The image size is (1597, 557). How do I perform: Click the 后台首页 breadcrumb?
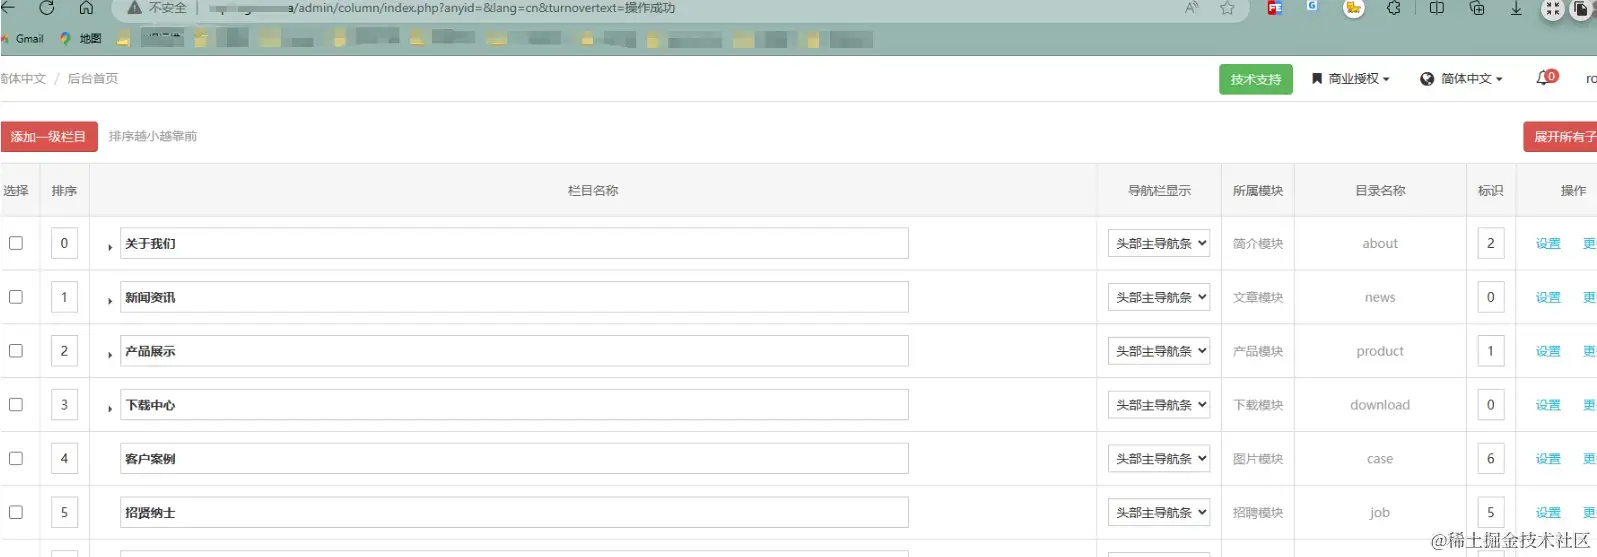(92, 79)
